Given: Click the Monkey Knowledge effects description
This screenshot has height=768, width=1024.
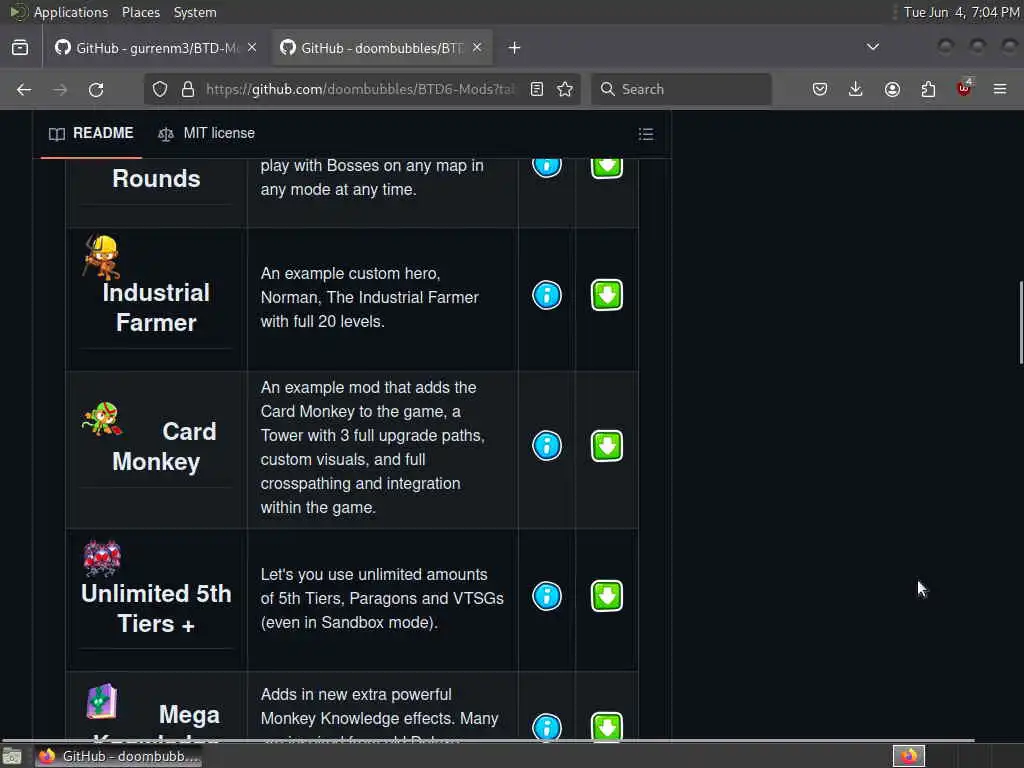Looking at the screenshot, I should [x=379, y=712].
